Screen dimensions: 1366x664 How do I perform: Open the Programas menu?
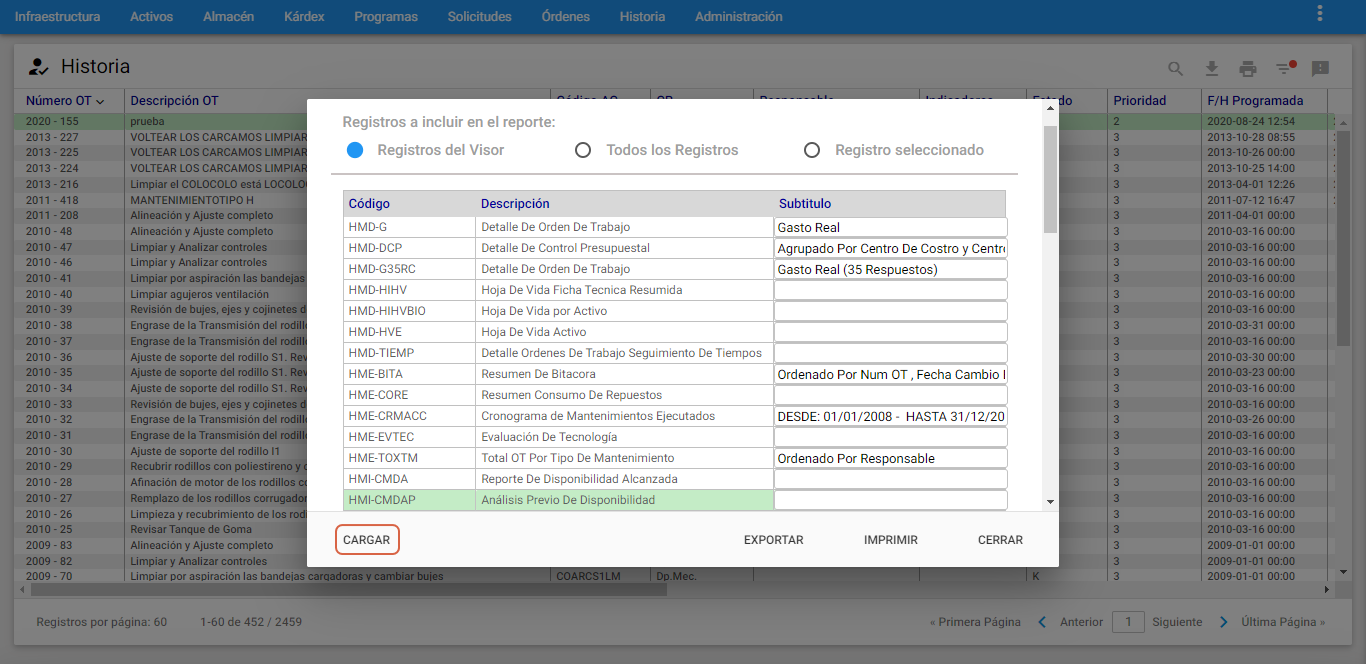(x=386, y=17)
